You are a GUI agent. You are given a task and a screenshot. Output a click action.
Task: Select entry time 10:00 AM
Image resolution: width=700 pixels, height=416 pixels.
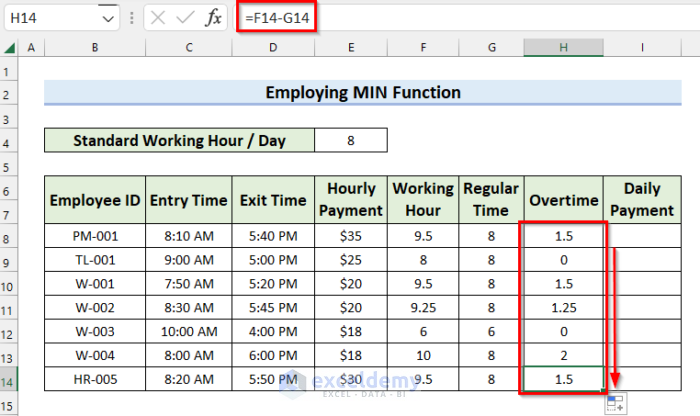189,331
